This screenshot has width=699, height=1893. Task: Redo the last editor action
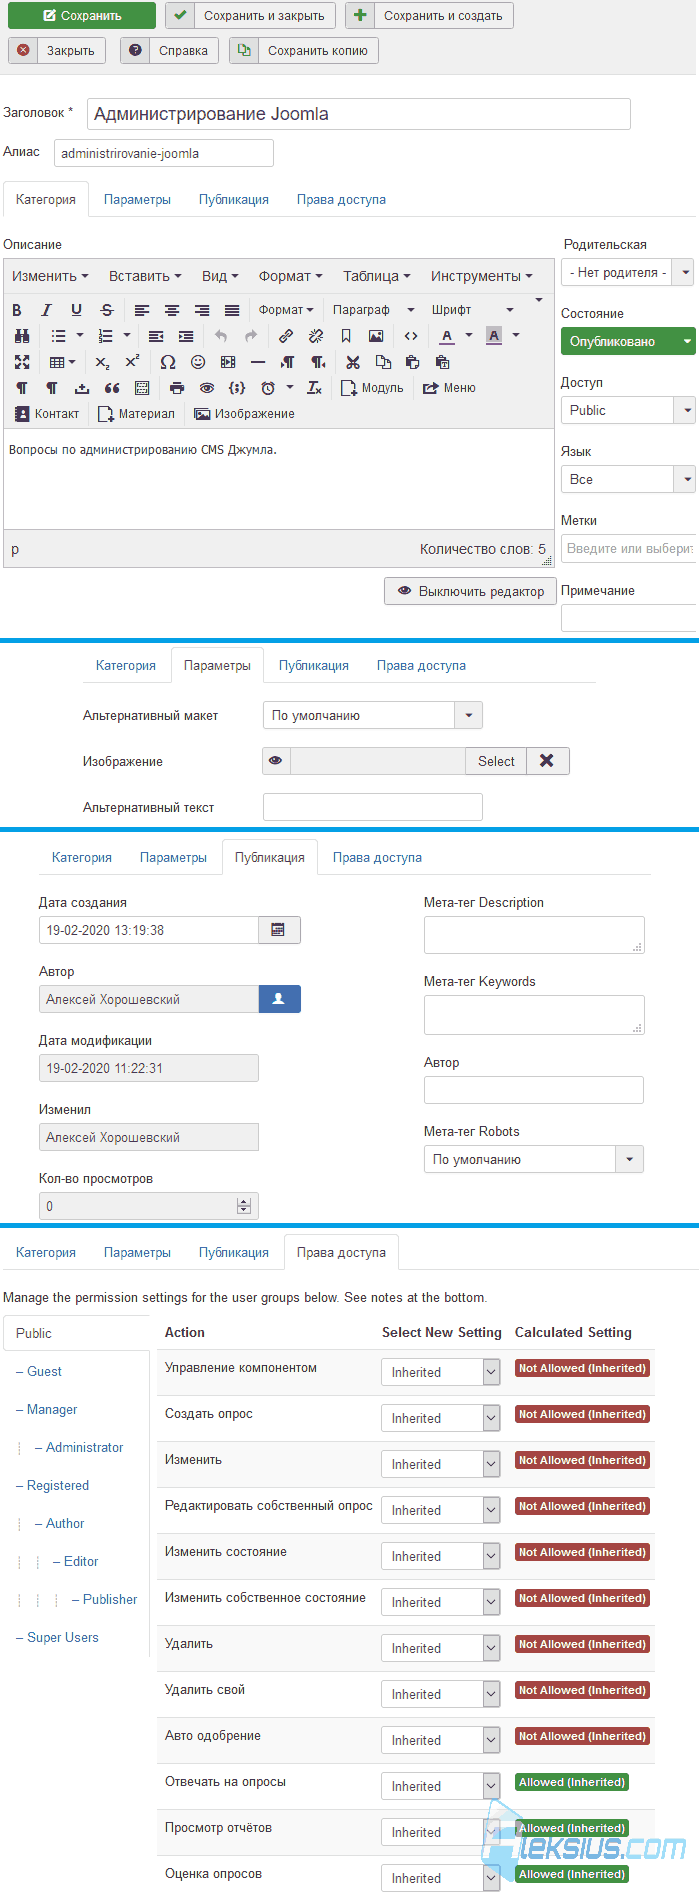tap(251, 336)
